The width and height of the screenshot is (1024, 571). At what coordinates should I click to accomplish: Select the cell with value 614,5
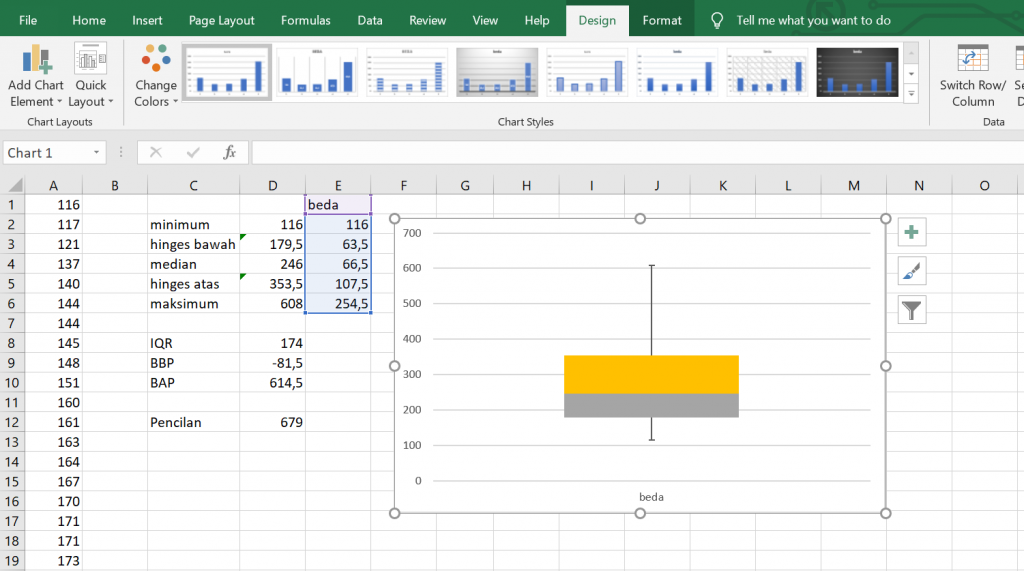[272, 383]
